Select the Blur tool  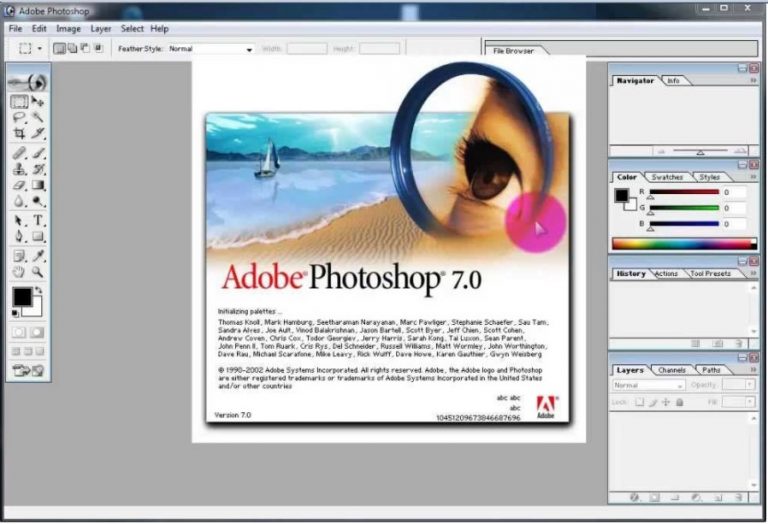point(19,201)
